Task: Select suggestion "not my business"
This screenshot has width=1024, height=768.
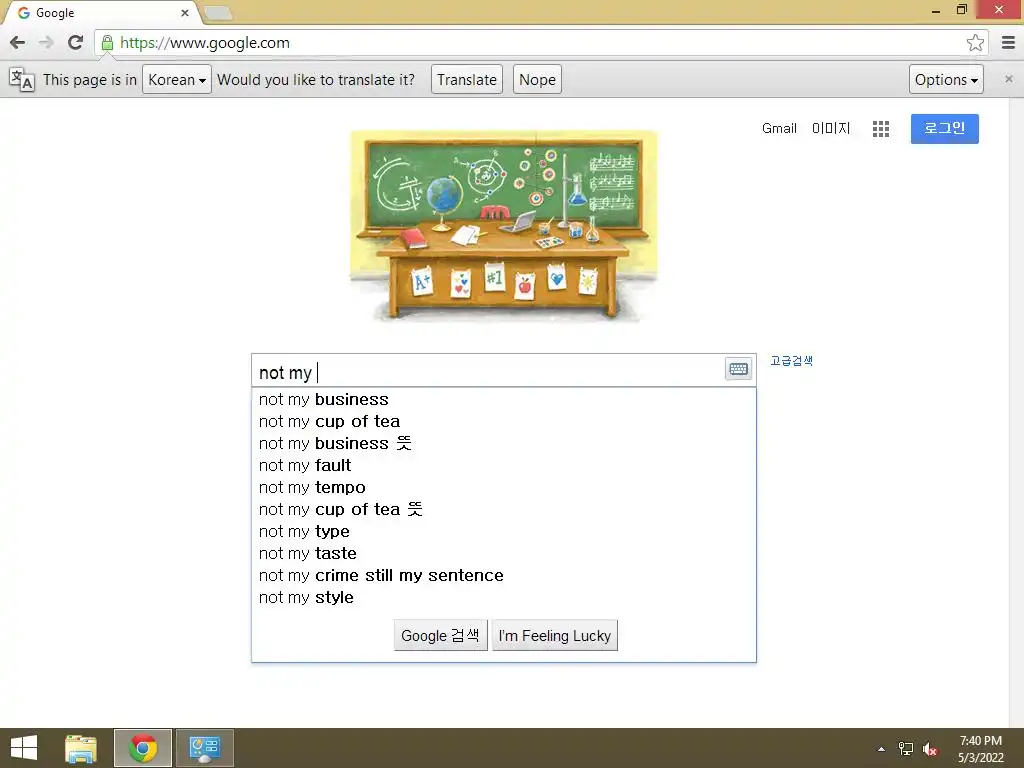Action: click(x=504, y=399)
